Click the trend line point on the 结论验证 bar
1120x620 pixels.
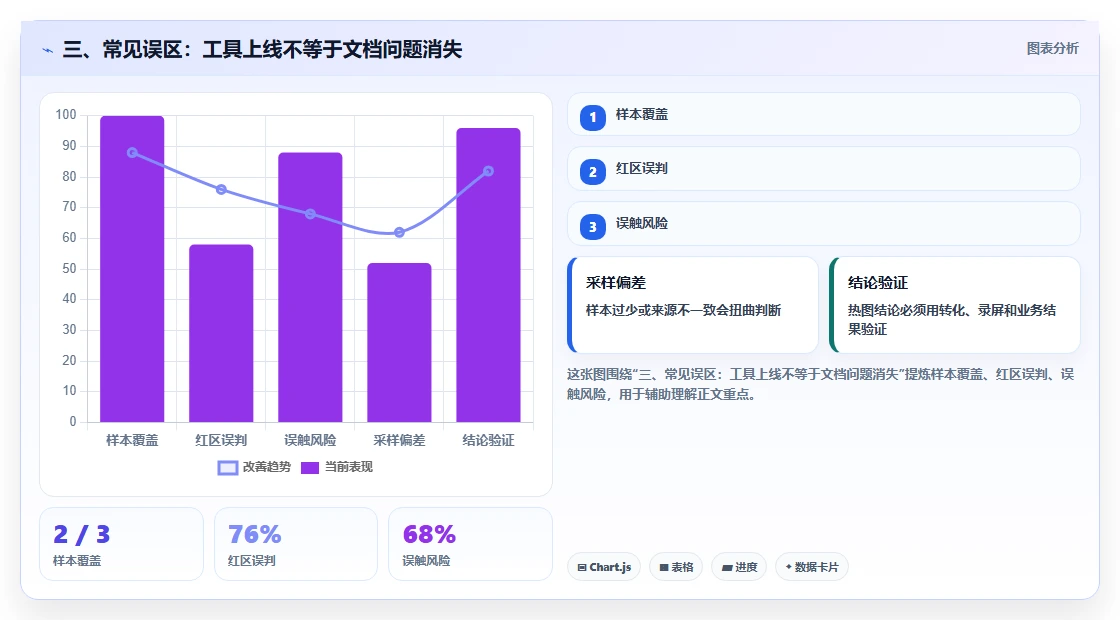tap(489, 171)
